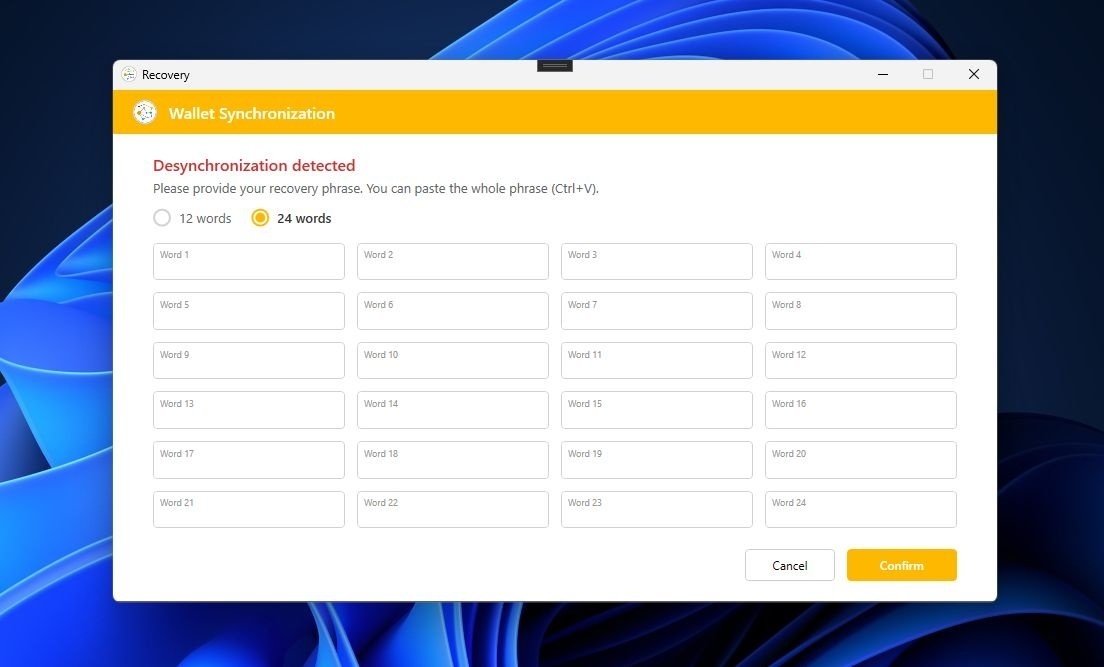Focus the Word 6 field
The width and height of the screenshot is (1104, 667).
453,311
